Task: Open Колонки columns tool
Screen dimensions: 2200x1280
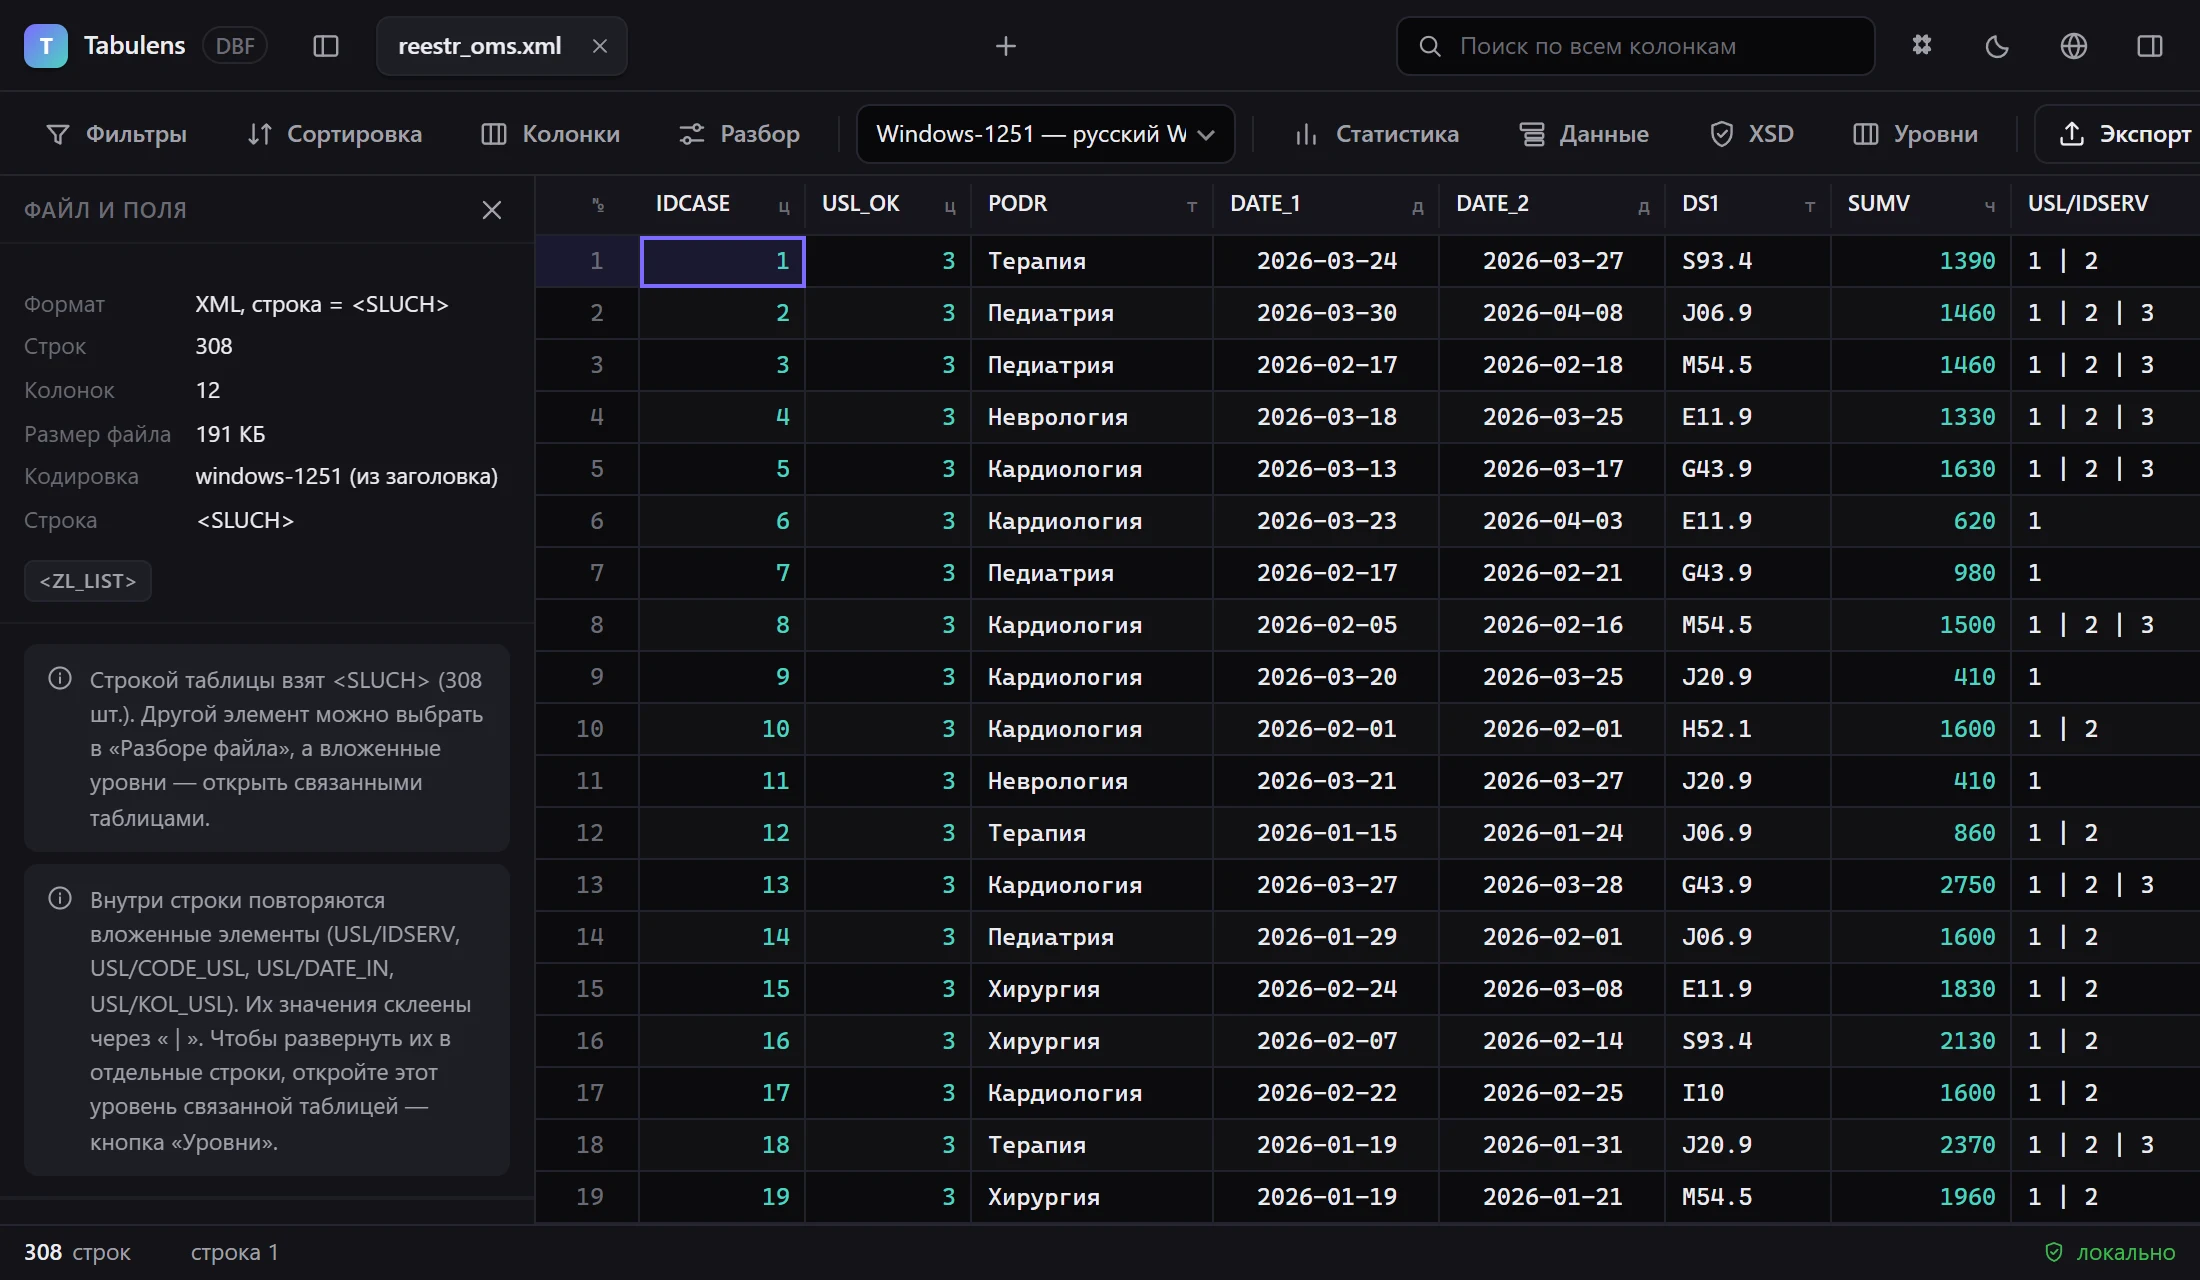Action: pos(551,134)
